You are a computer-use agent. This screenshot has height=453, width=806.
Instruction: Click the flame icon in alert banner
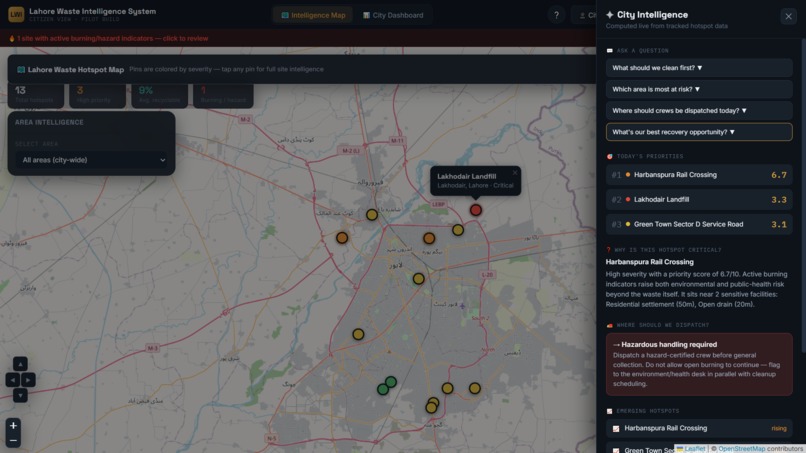[x=12, y=39]
